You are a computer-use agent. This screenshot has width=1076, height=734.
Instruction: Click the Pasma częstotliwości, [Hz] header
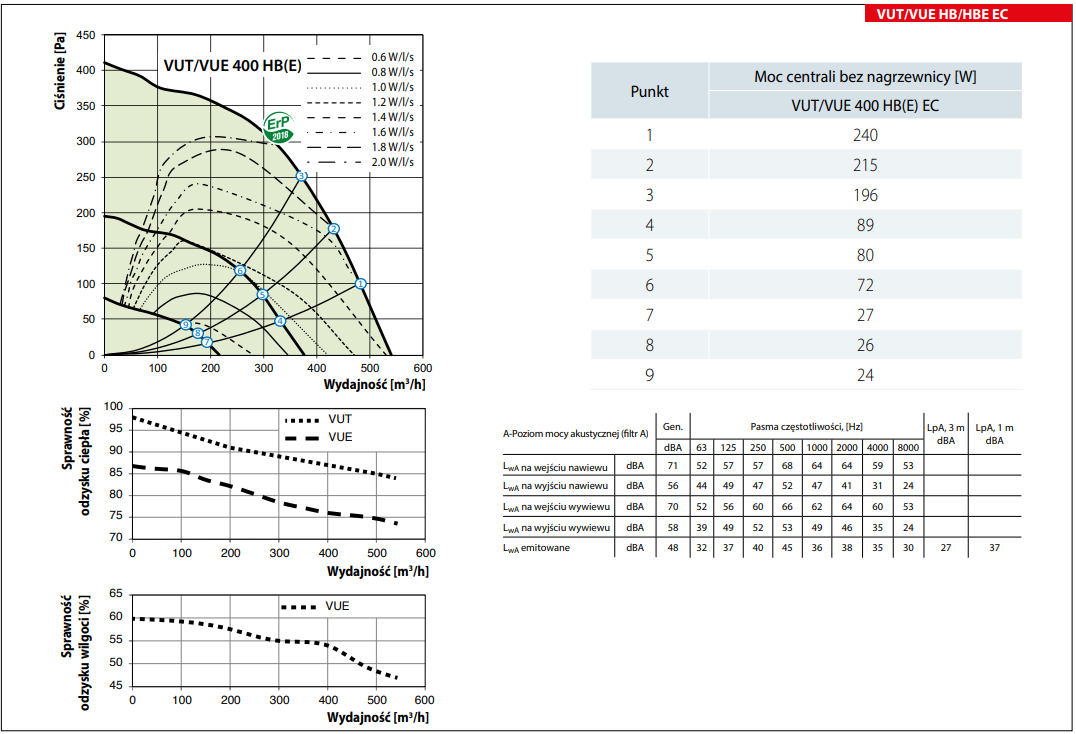click(x=806, y=427)
